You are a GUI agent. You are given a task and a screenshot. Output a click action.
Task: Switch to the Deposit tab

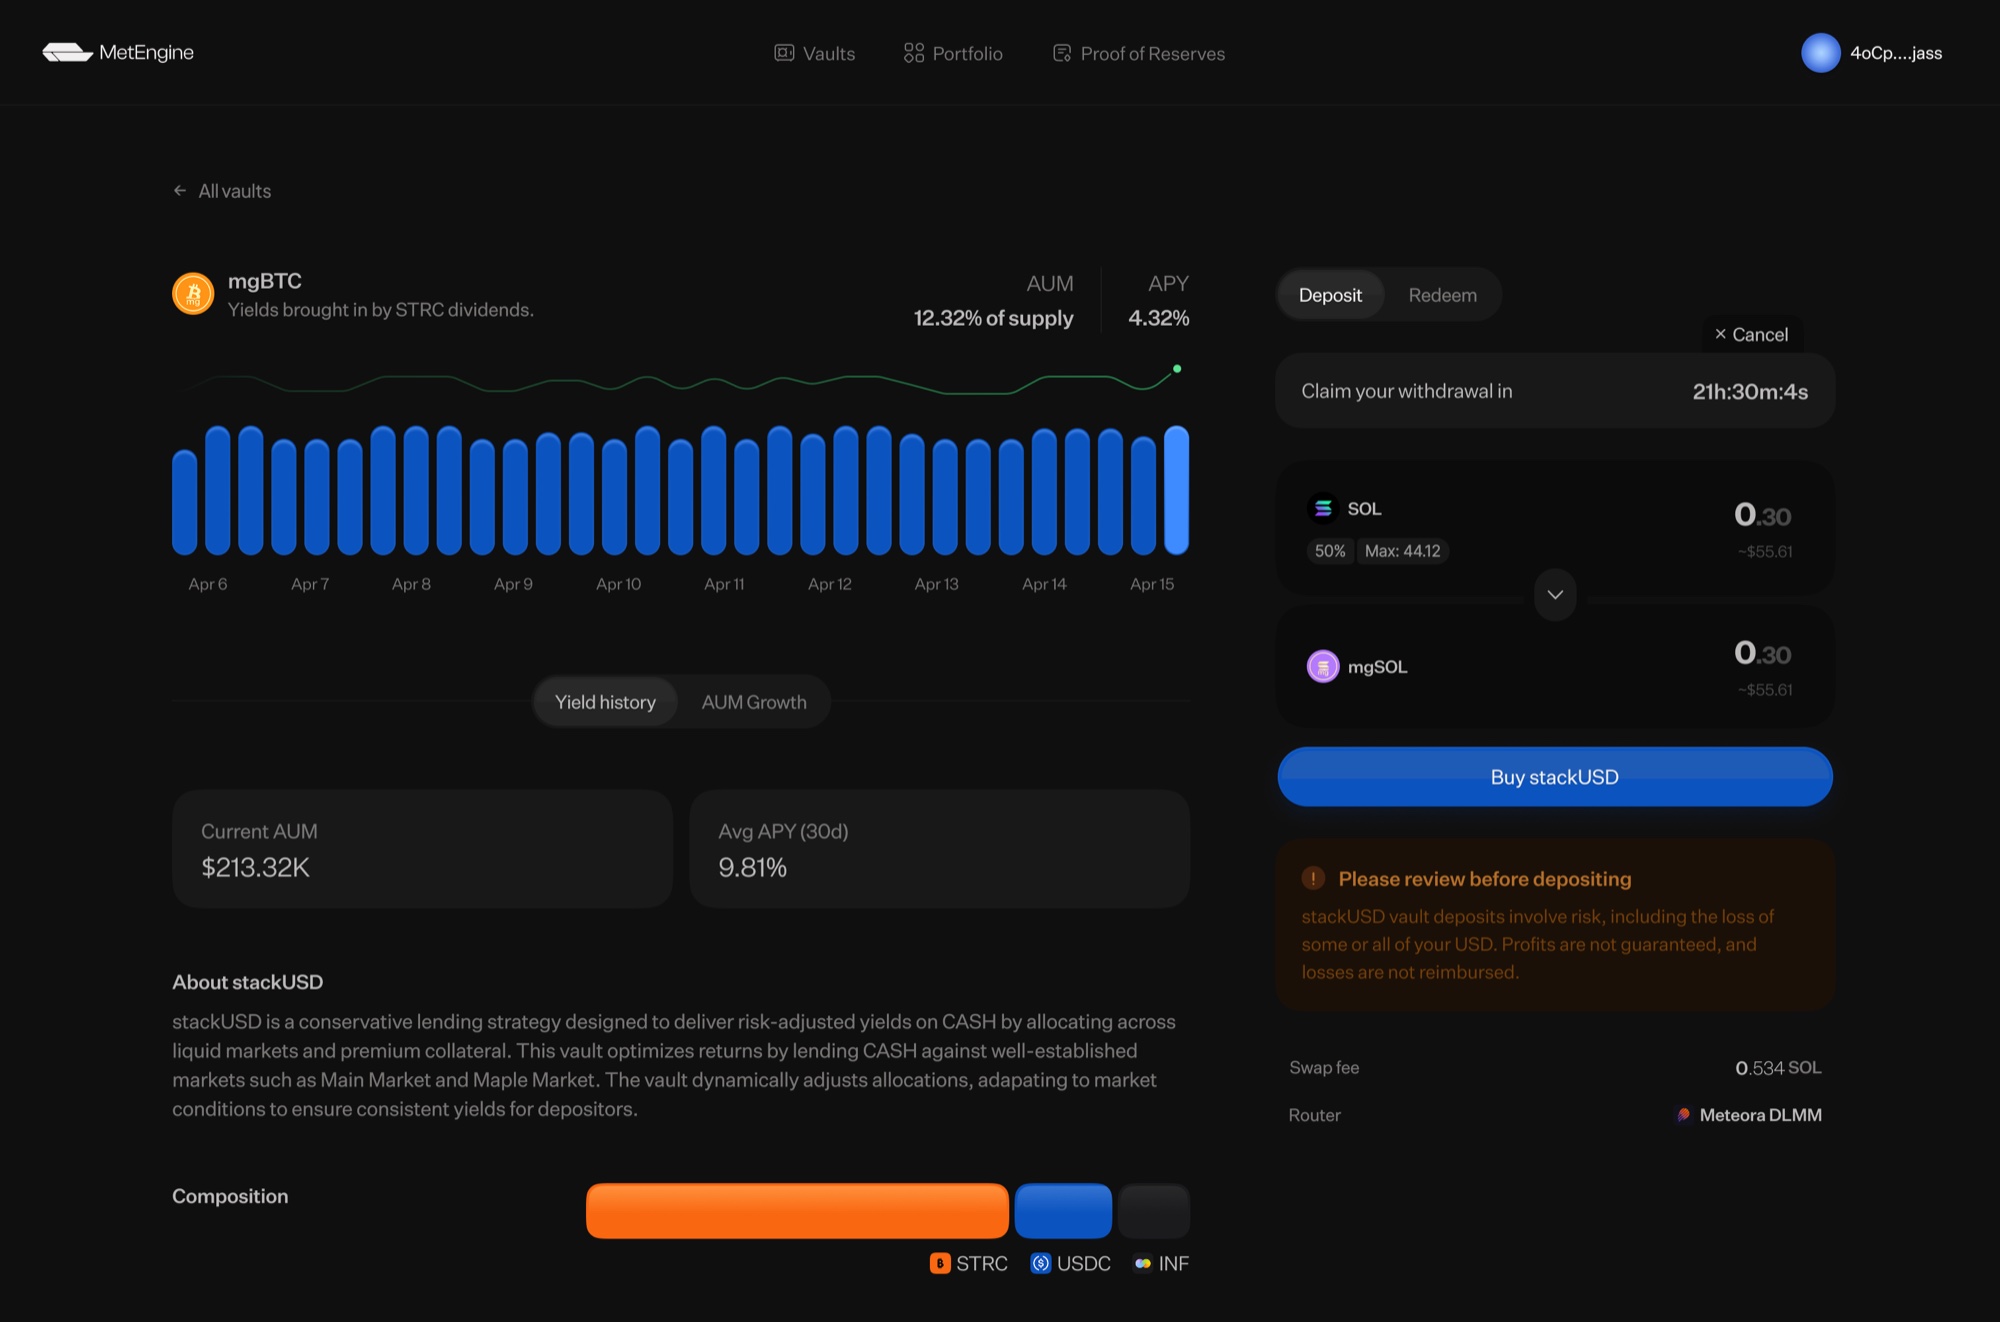point(1330,294)
